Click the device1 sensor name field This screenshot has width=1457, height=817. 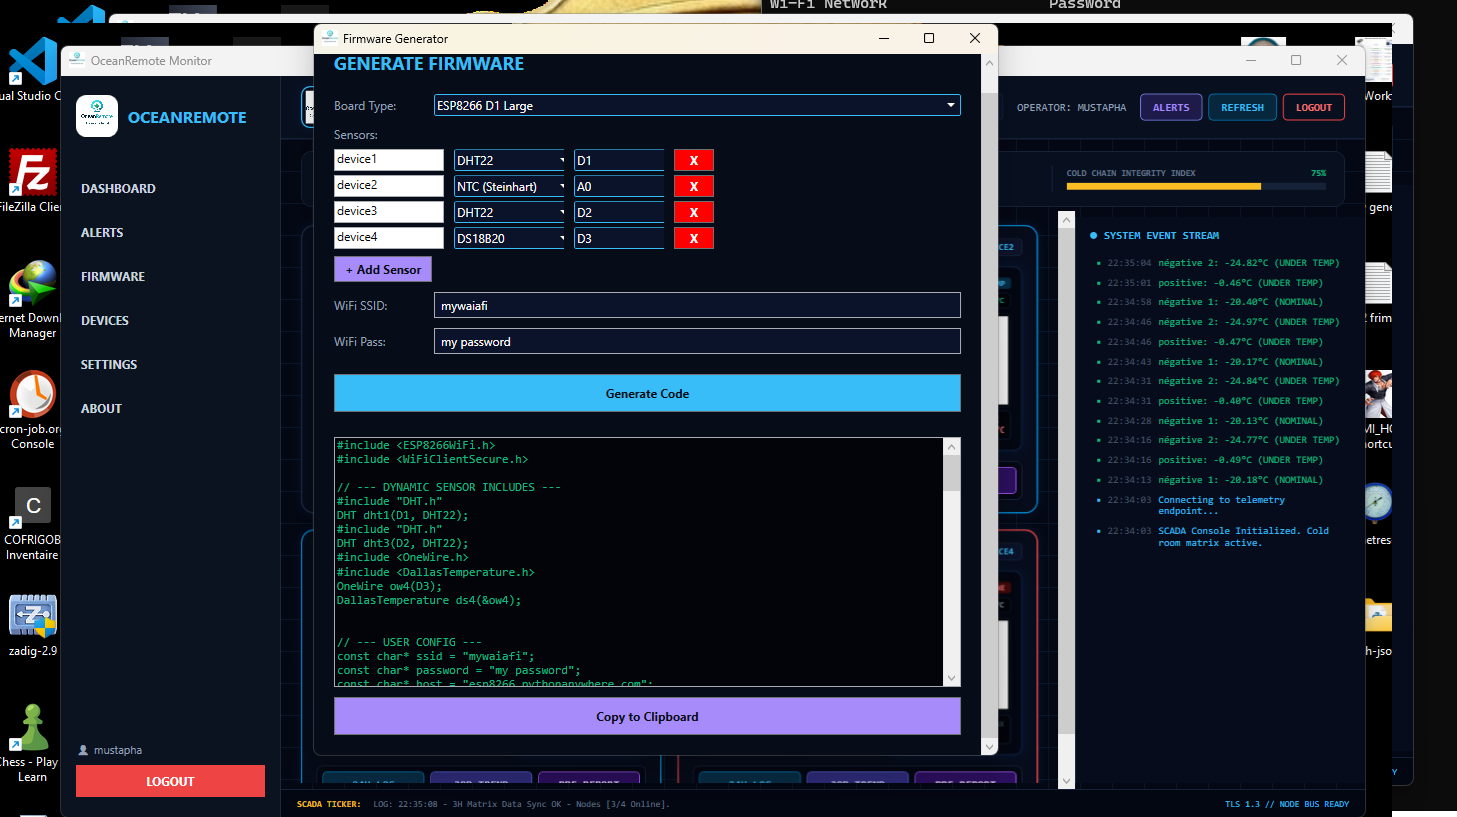tap(388, 159)
